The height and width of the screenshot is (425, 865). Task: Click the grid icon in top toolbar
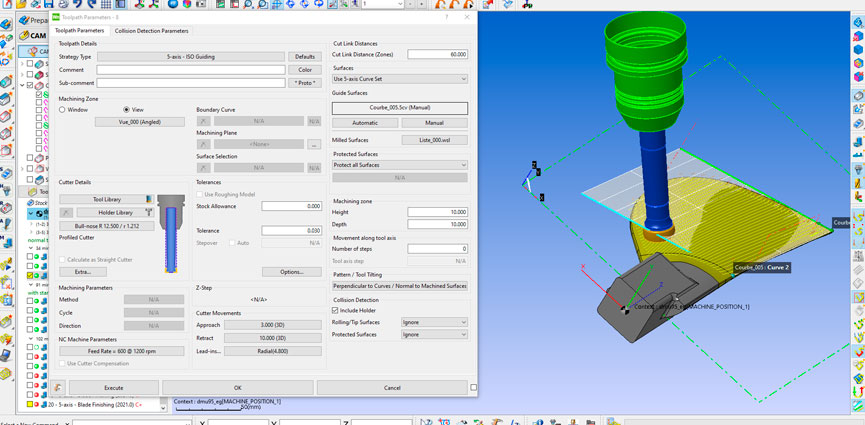point(107,5)
